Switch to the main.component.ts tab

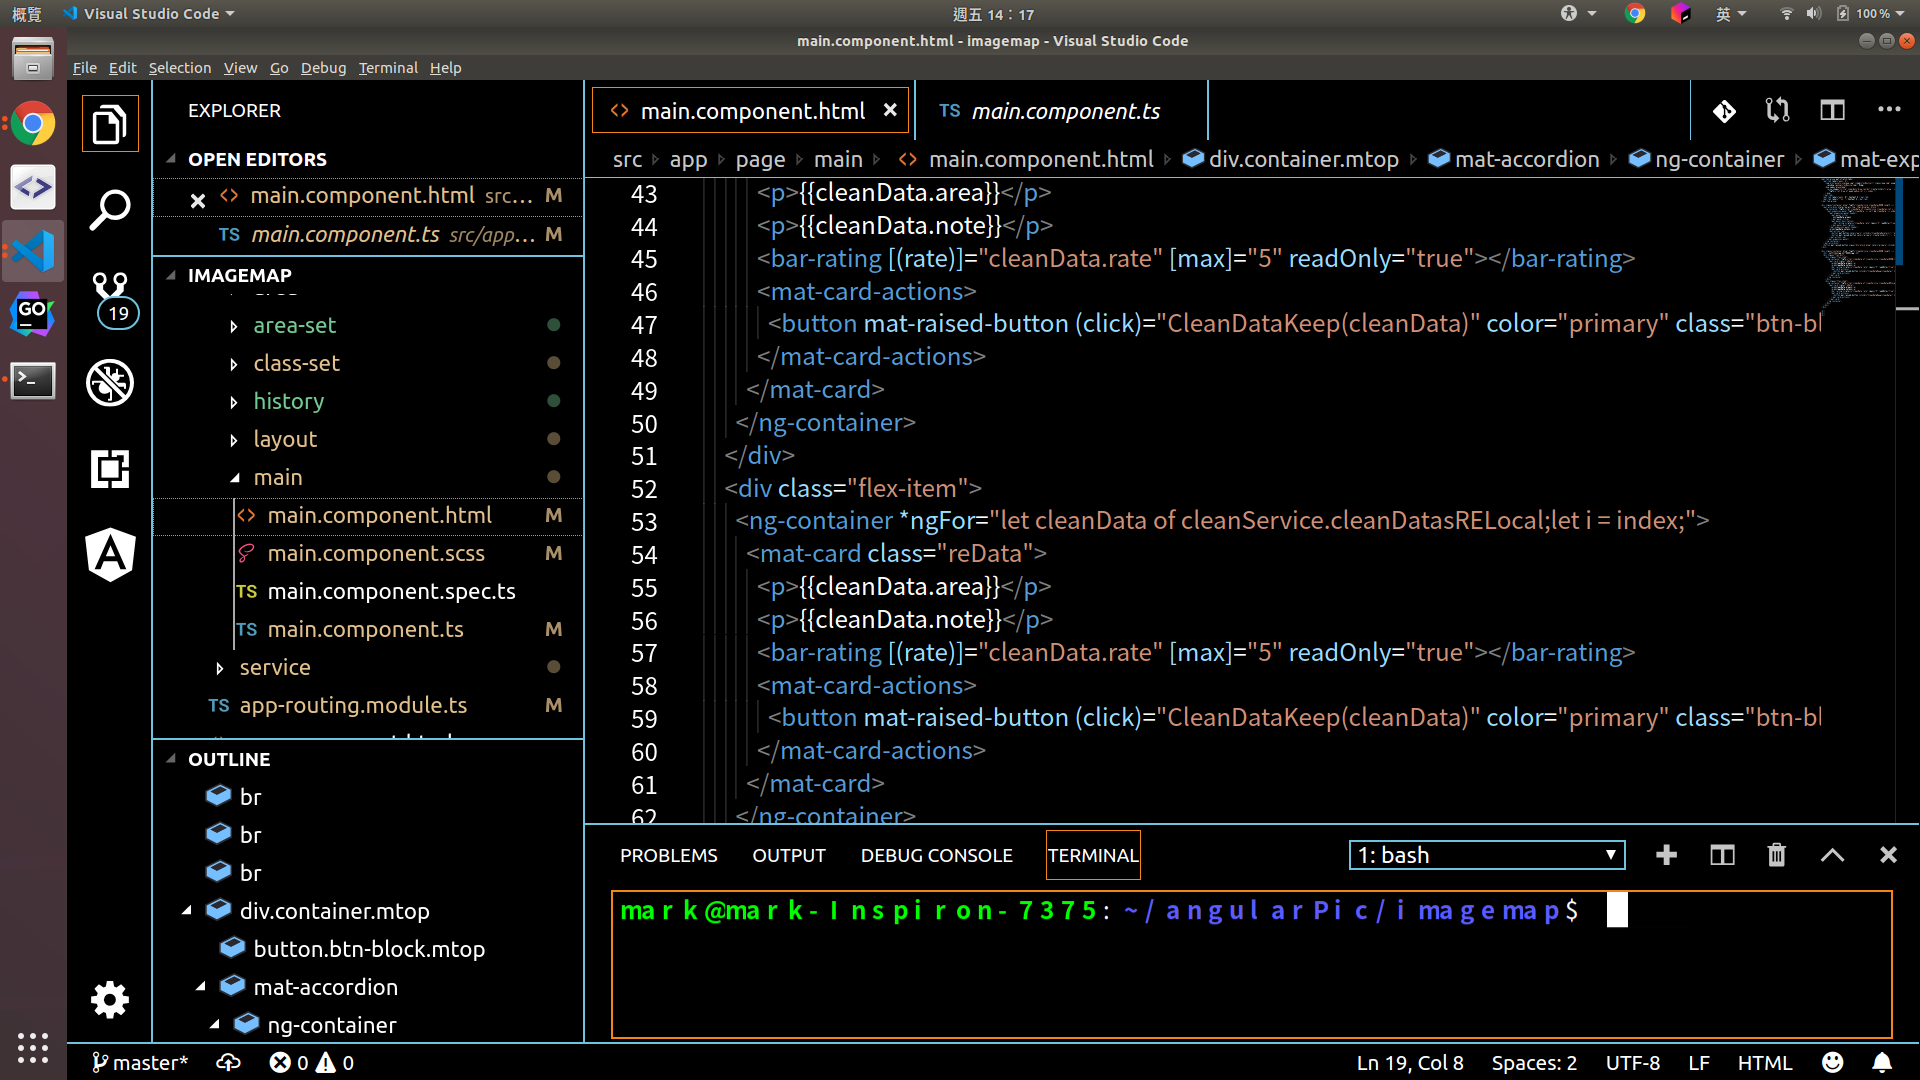(1064, 111)
